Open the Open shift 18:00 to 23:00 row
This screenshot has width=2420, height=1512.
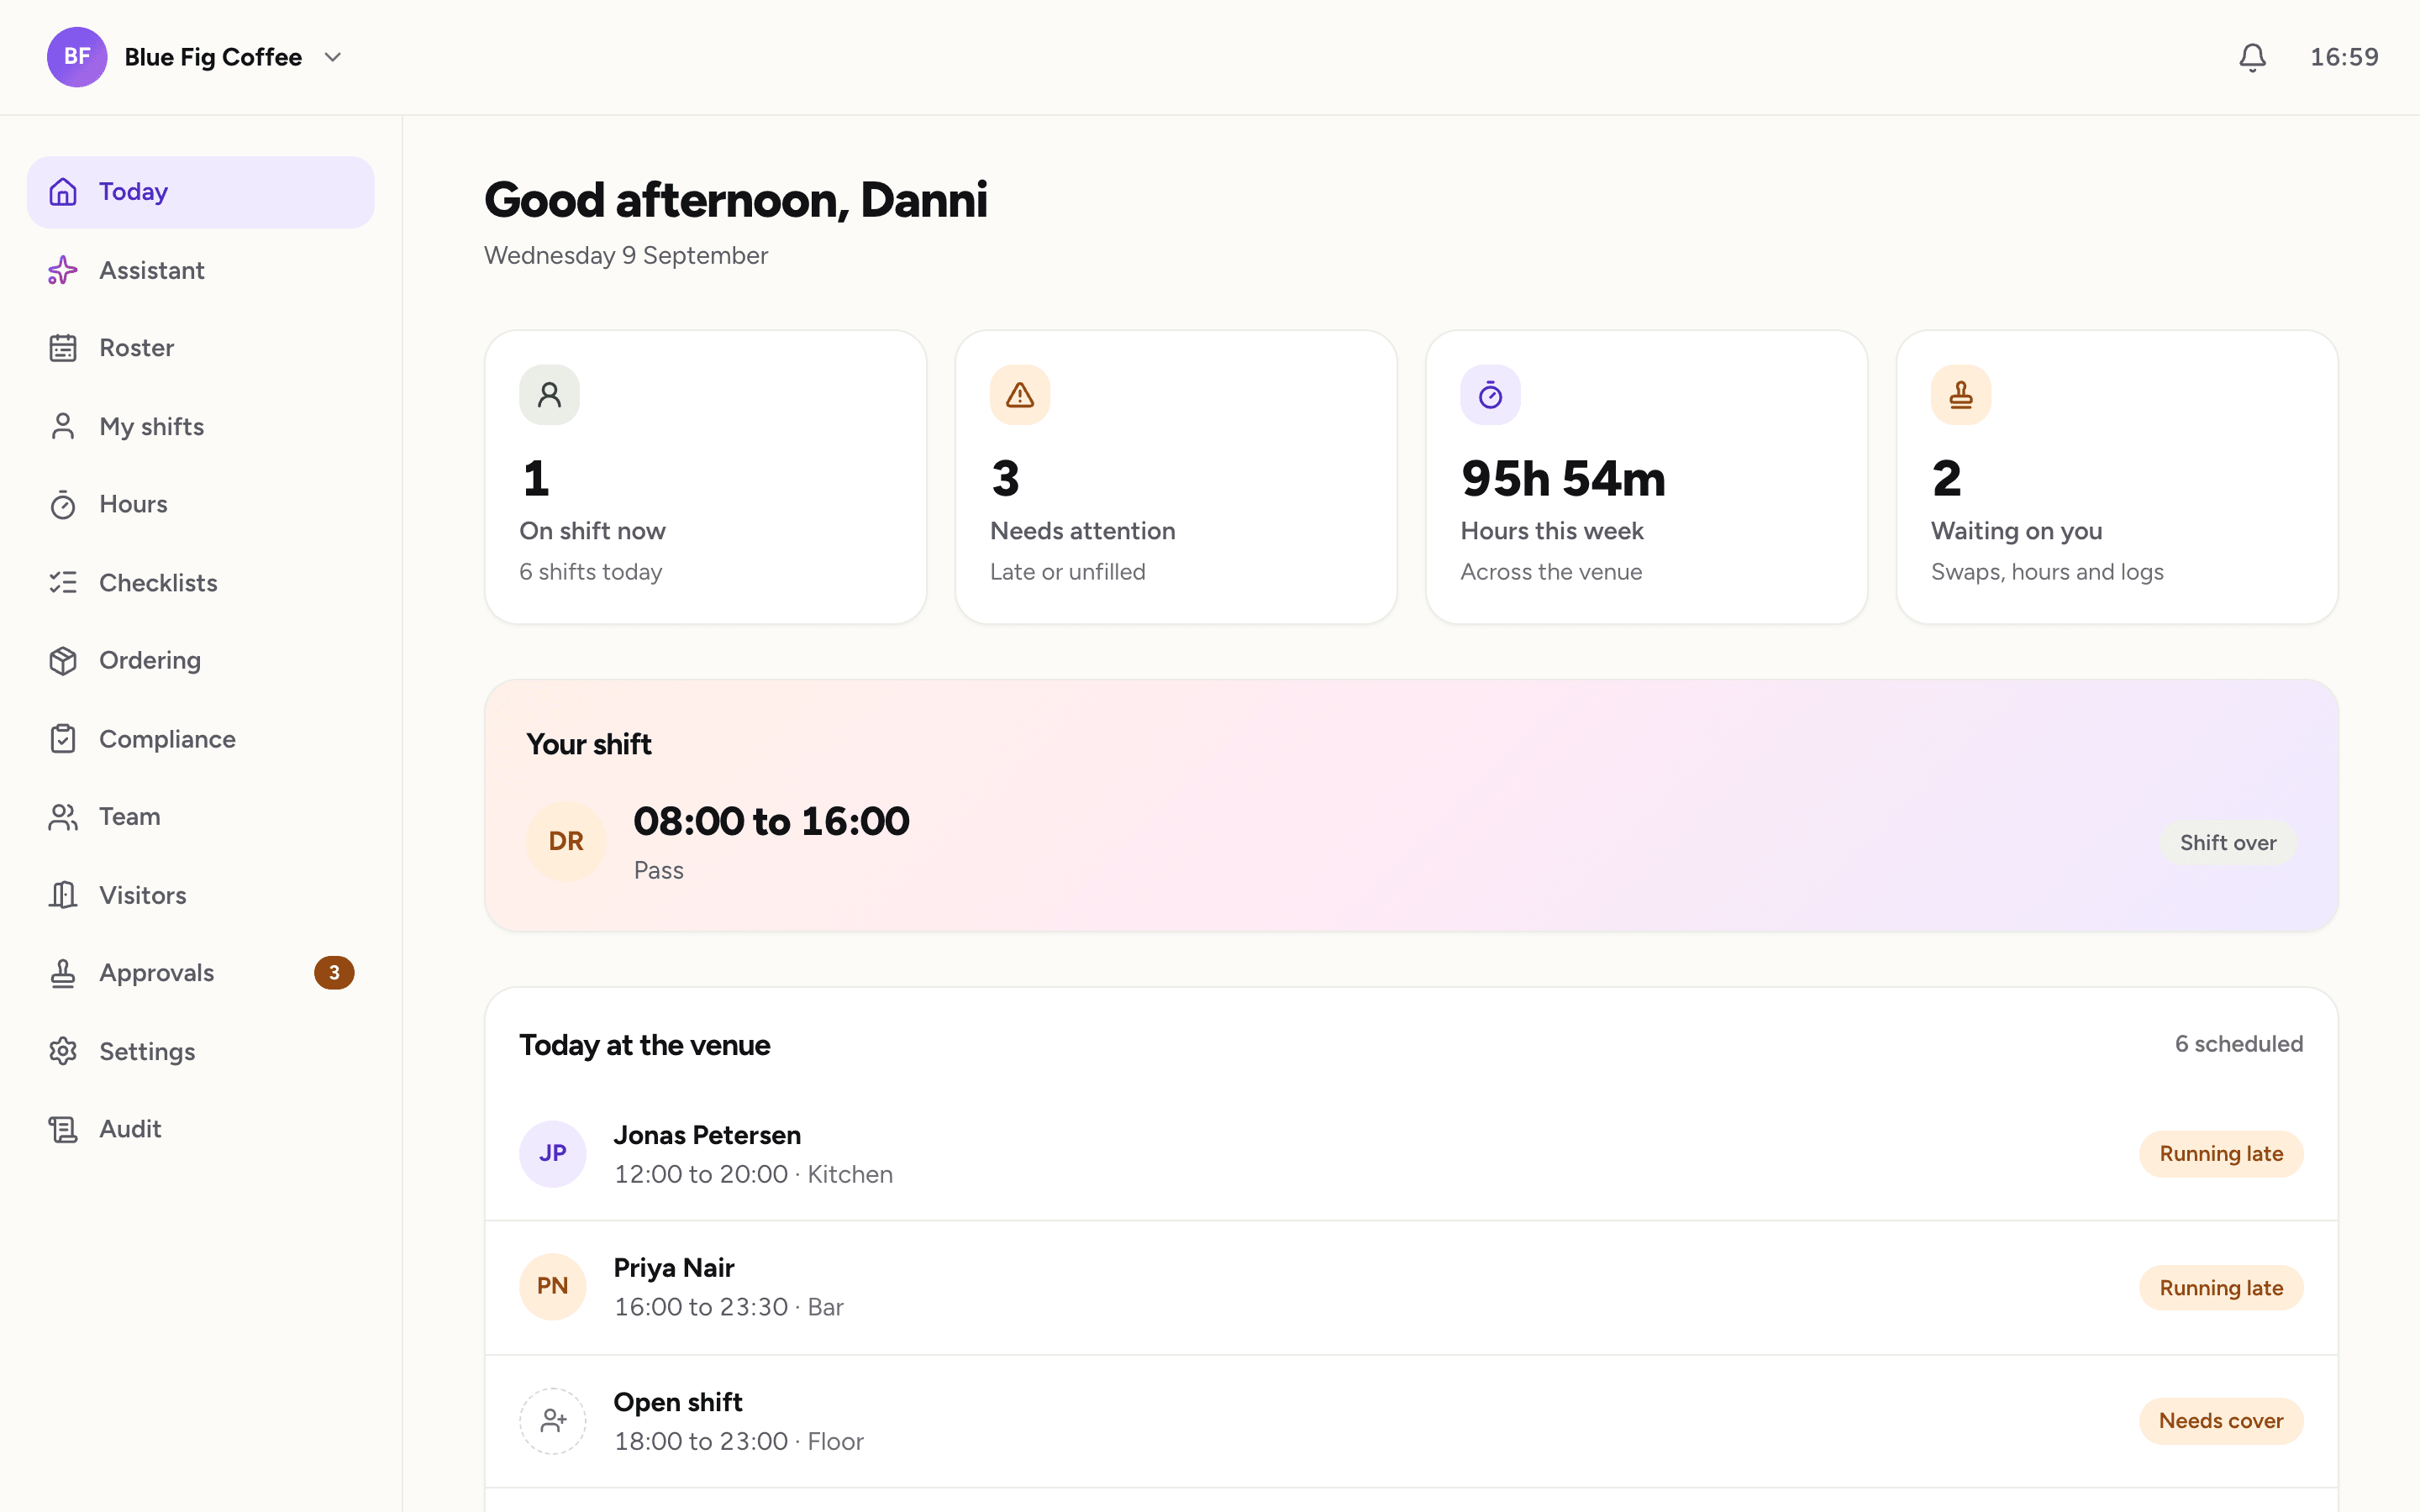[x=1411, y=1421]
